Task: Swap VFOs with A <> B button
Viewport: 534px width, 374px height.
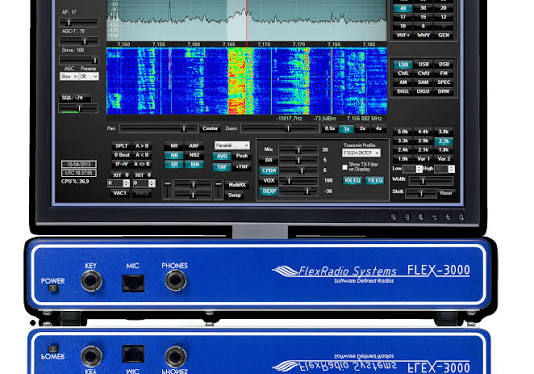Action: pyautogui.click(x=142, y=164)
